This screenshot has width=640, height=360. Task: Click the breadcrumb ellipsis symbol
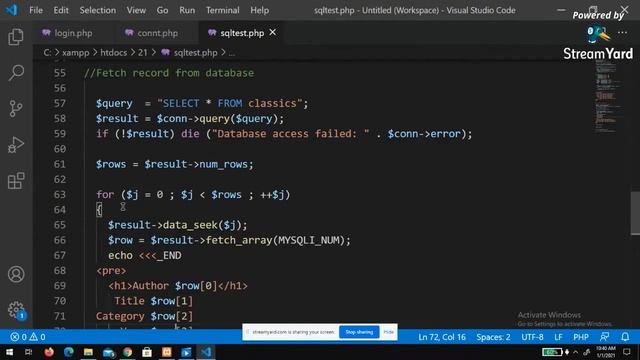(231, 53)
